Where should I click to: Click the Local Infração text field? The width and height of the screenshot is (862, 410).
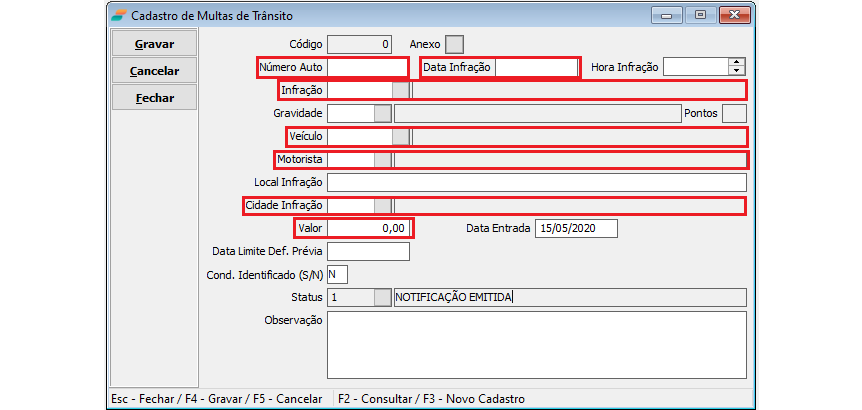click(x=536, y=182)
